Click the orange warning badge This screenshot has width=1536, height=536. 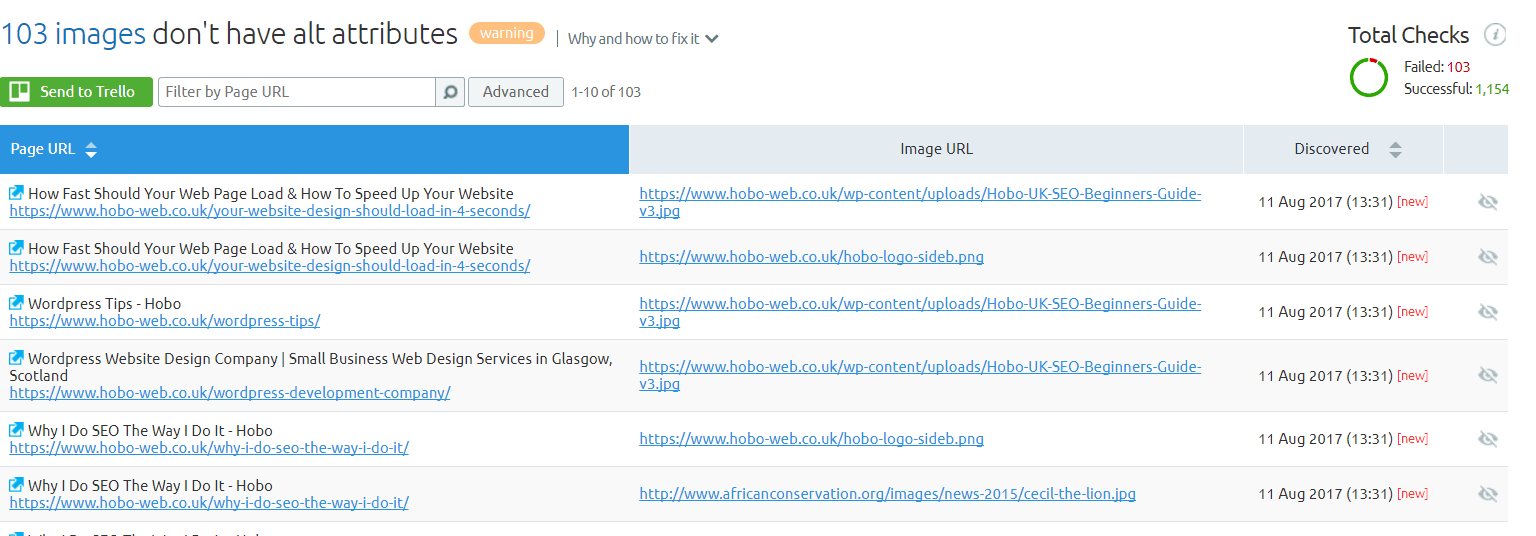coord(507,34)
